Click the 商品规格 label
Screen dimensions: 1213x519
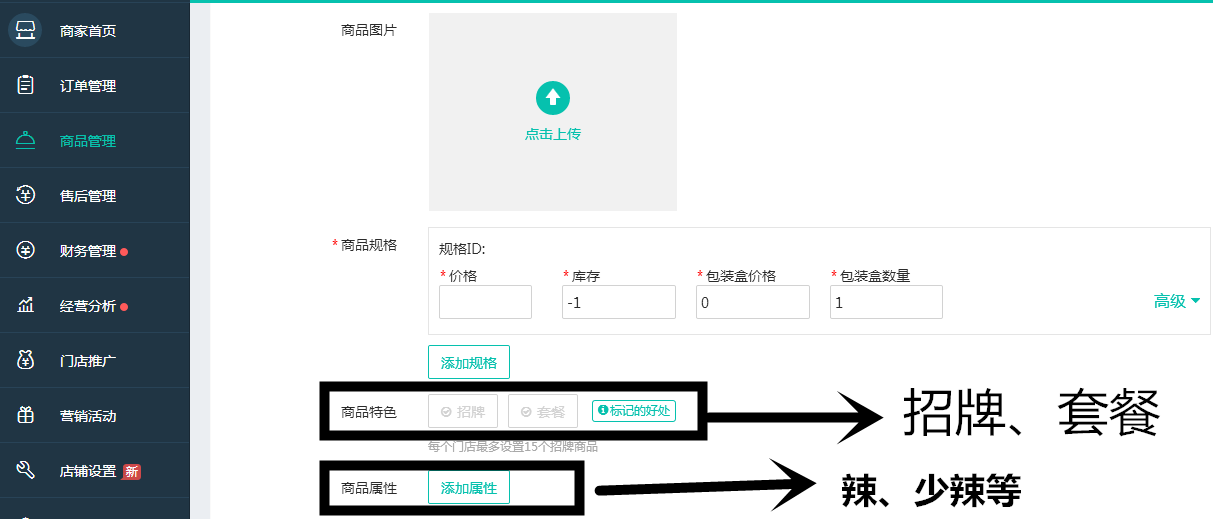[369, 245]
